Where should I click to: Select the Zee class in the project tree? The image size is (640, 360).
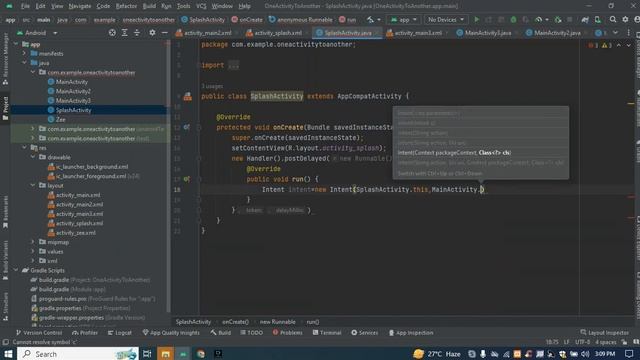(x=60, y=120)
